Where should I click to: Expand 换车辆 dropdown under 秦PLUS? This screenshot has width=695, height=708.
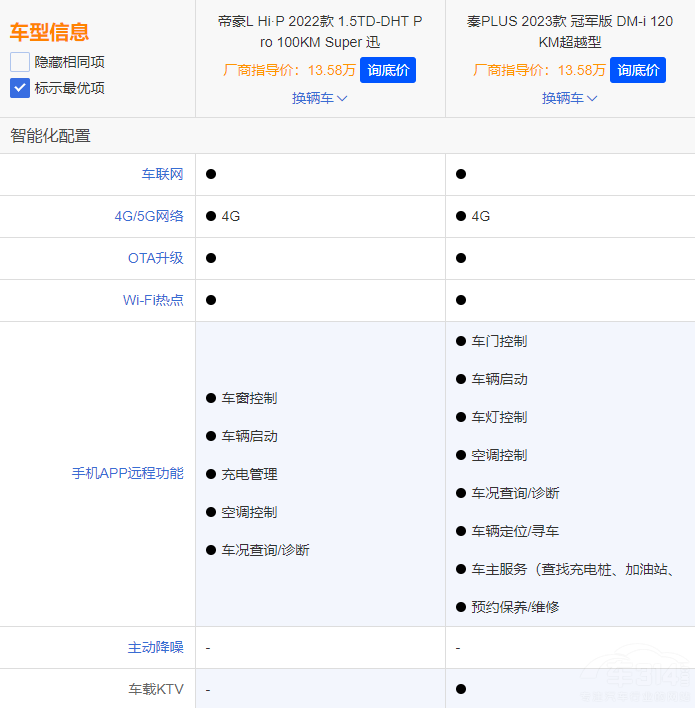tap(570, 98)
